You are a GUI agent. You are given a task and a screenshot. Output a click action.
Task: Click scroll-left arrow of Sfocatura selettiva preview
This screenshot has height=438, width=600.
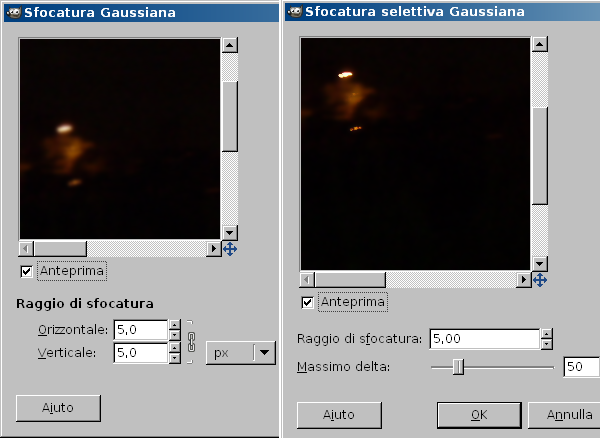point(308,280)
